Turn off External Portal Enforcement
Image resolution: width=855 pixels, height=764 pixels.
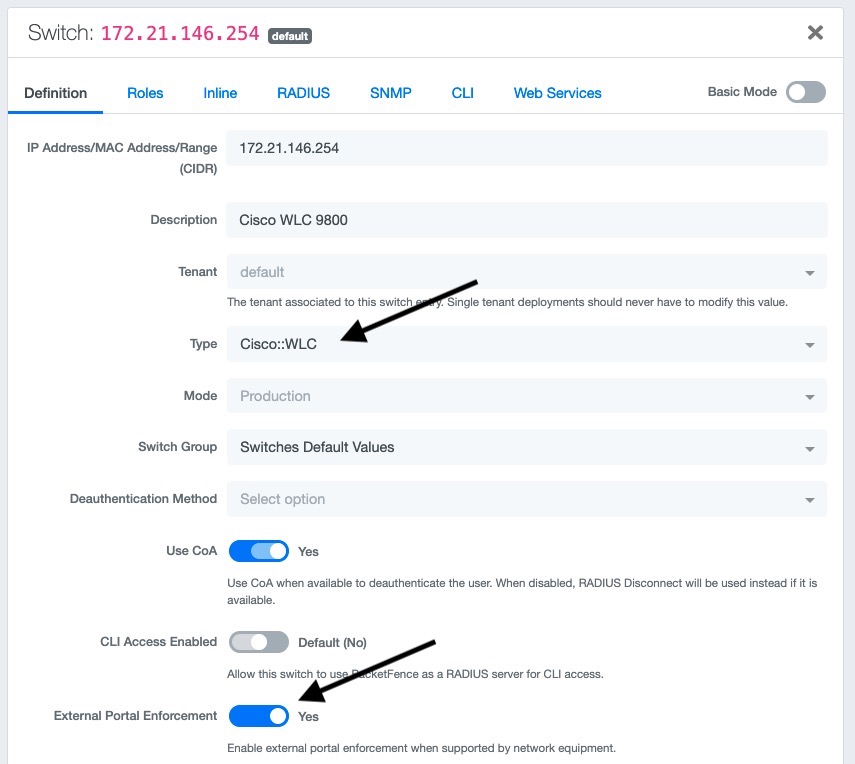click(x=259, y=716)
